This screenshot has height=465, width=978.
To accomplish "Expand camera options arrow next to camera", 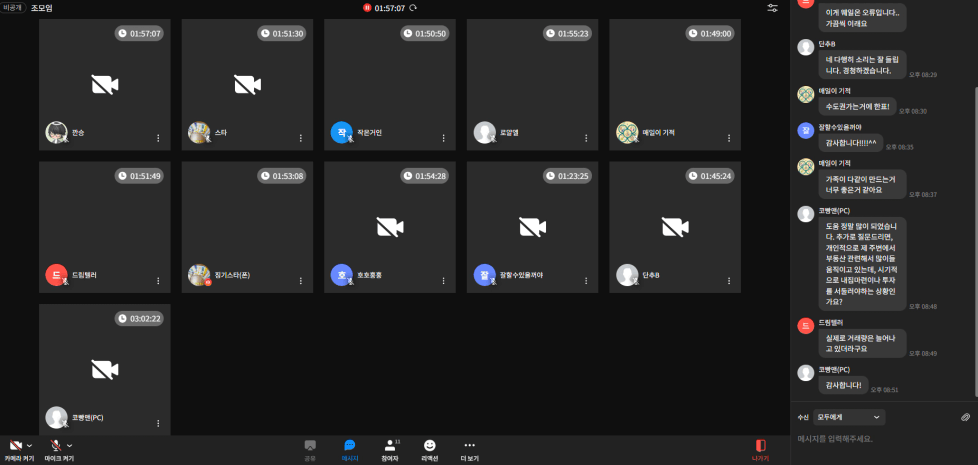I will tap(29, 445).
